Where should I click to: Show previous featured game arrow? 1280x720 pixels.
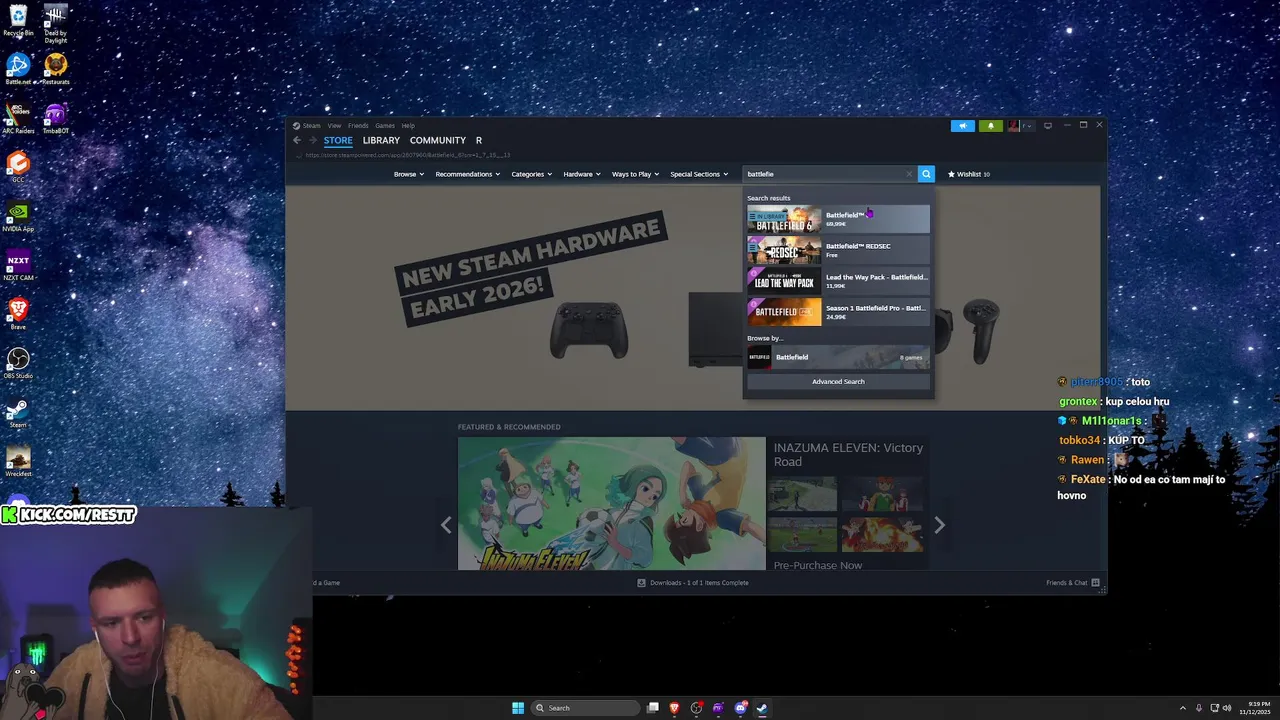point(446,524)
